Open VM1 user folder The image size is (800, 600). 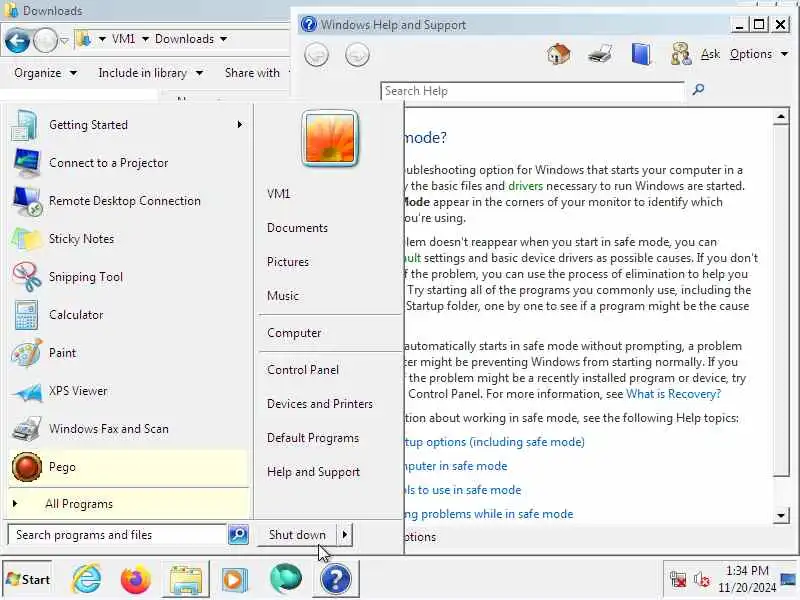(279, 194)
